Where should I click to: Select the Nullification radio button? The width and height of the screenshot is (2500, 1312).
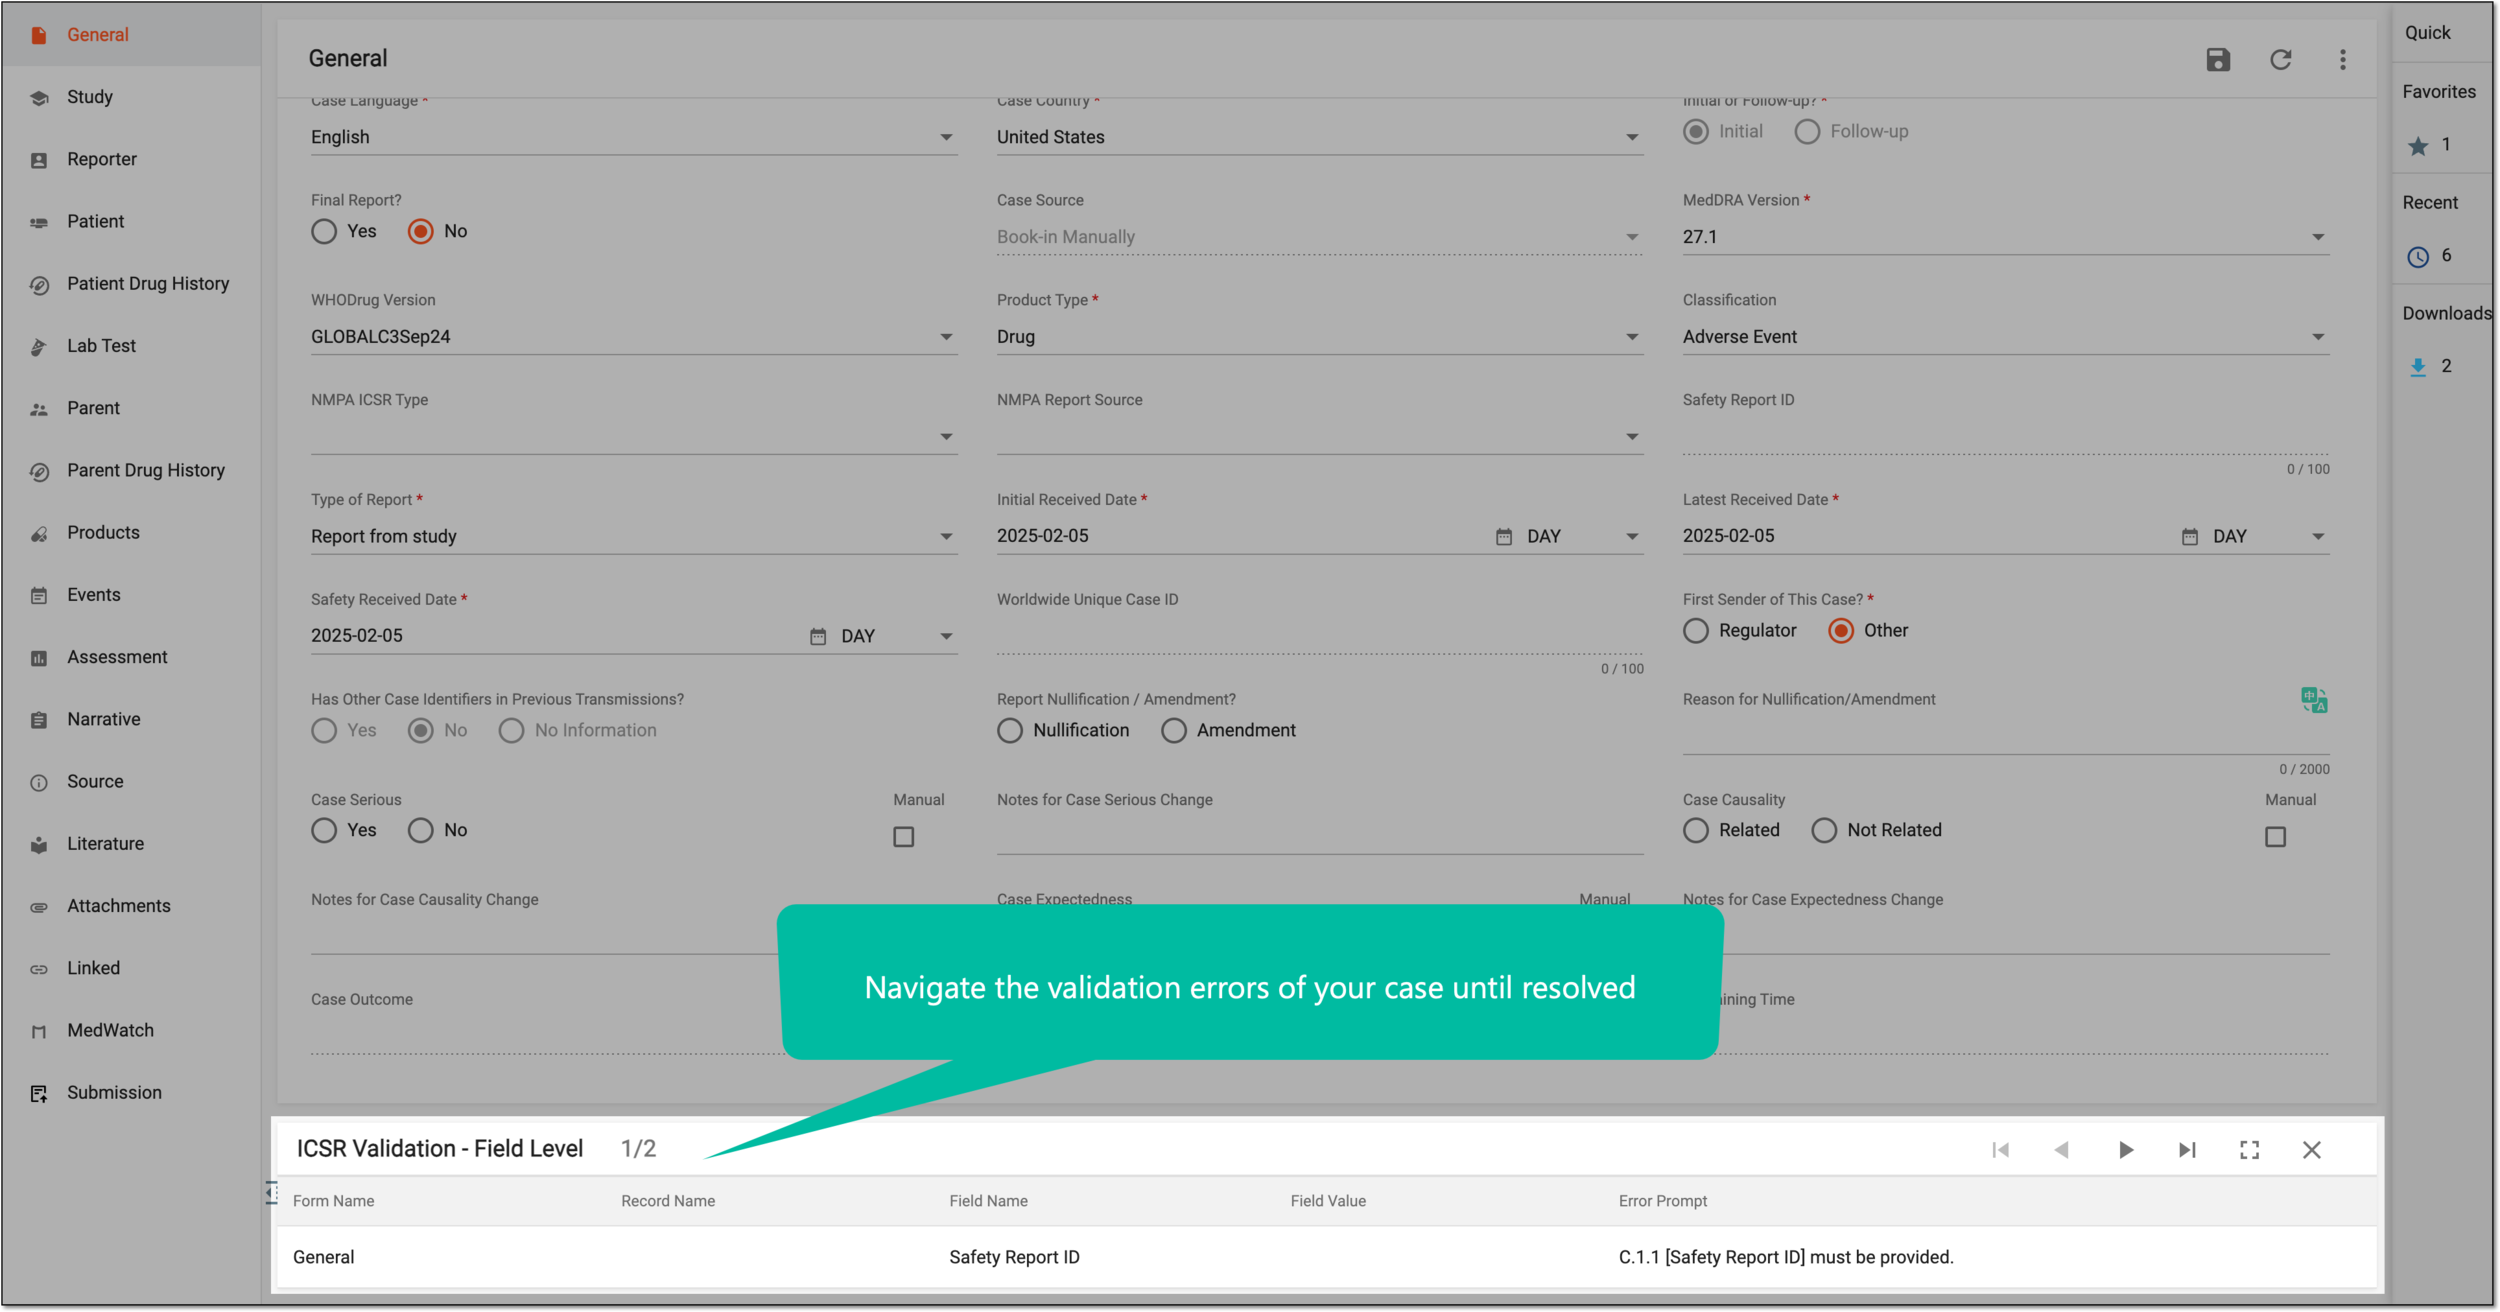(x=1010, y=731)
